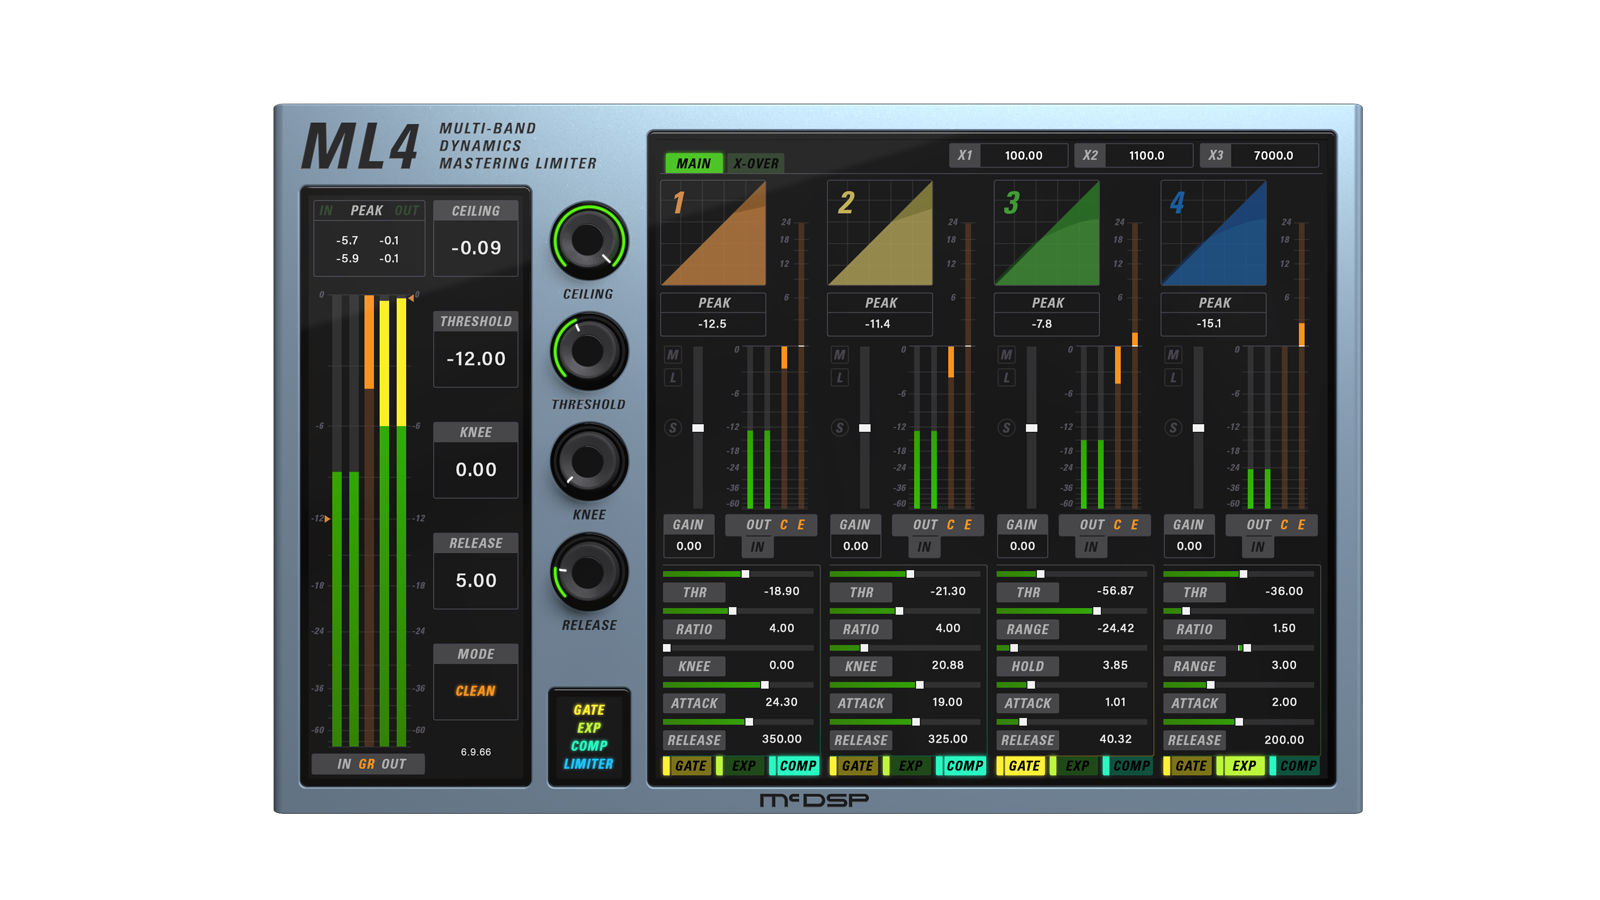Select band 1 orange transfer curve display
Image resolution: width=1600 pixels, height=900 pixels.
(x=713, y=233)
